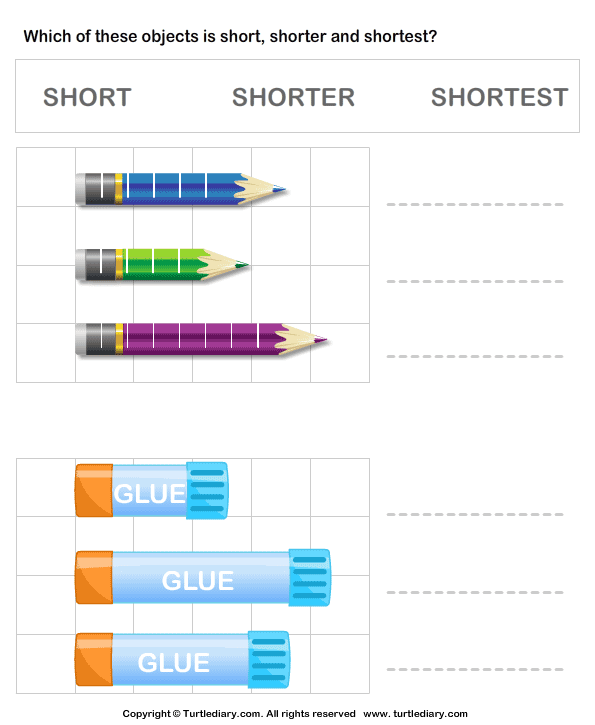The image size is (595, 725).
Task: Click the question heading text
Action: 230,37
